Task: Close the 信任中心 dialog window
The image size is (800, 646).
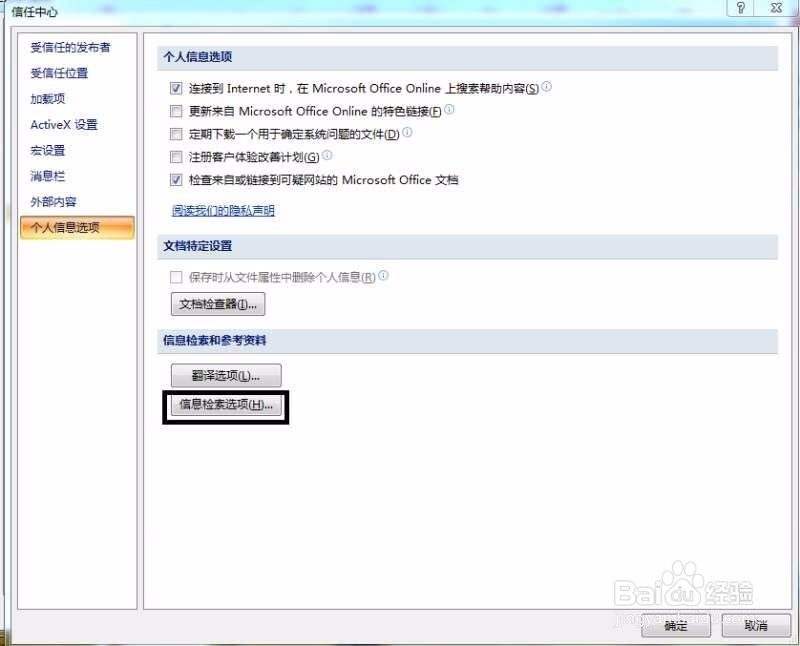Action: pos(776,8)
